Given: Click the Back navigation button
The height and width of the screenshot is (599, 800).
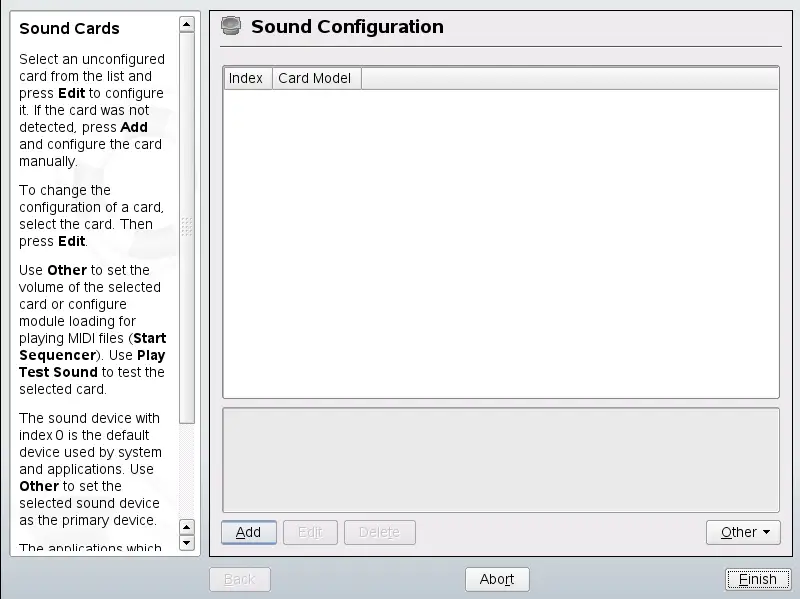Looking at the screenshot, I should 239,579.
